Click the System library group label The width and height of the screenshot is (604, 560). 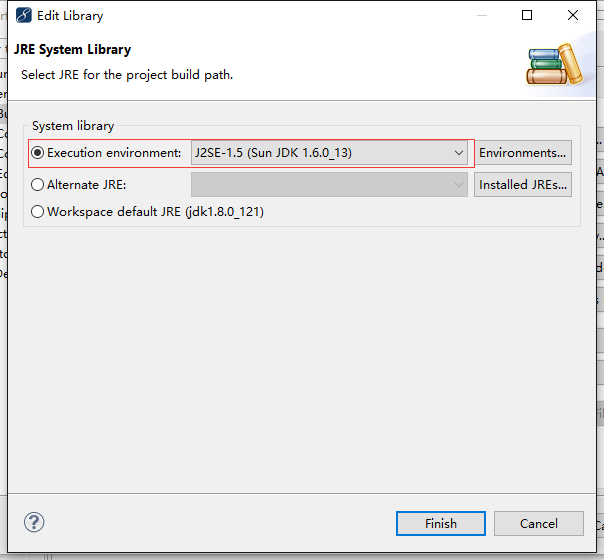[x=73, y=126]
